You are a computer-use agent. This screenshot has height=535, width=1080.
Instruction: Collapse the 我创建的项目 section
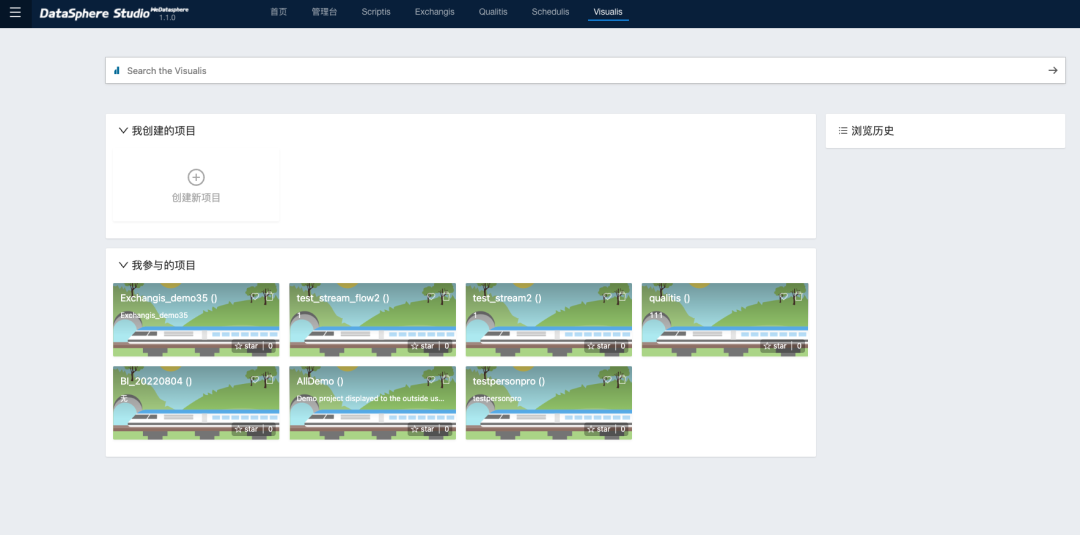(123, 131)
